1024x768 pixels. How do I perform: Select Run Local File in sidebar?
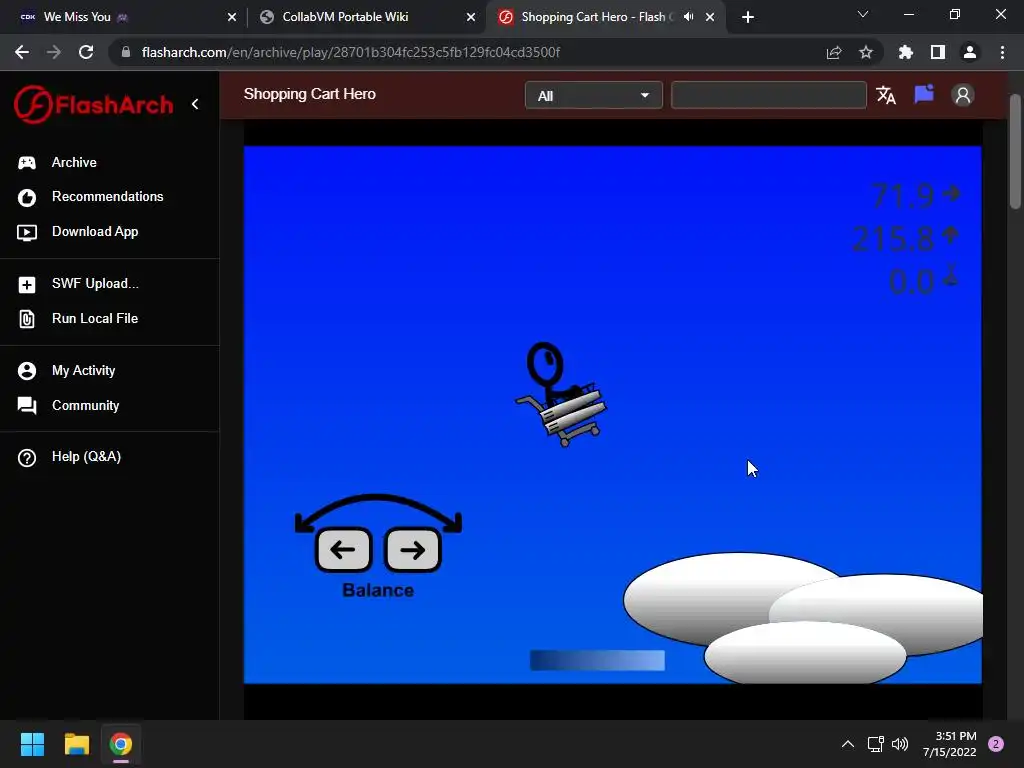[x=95, y=319]
